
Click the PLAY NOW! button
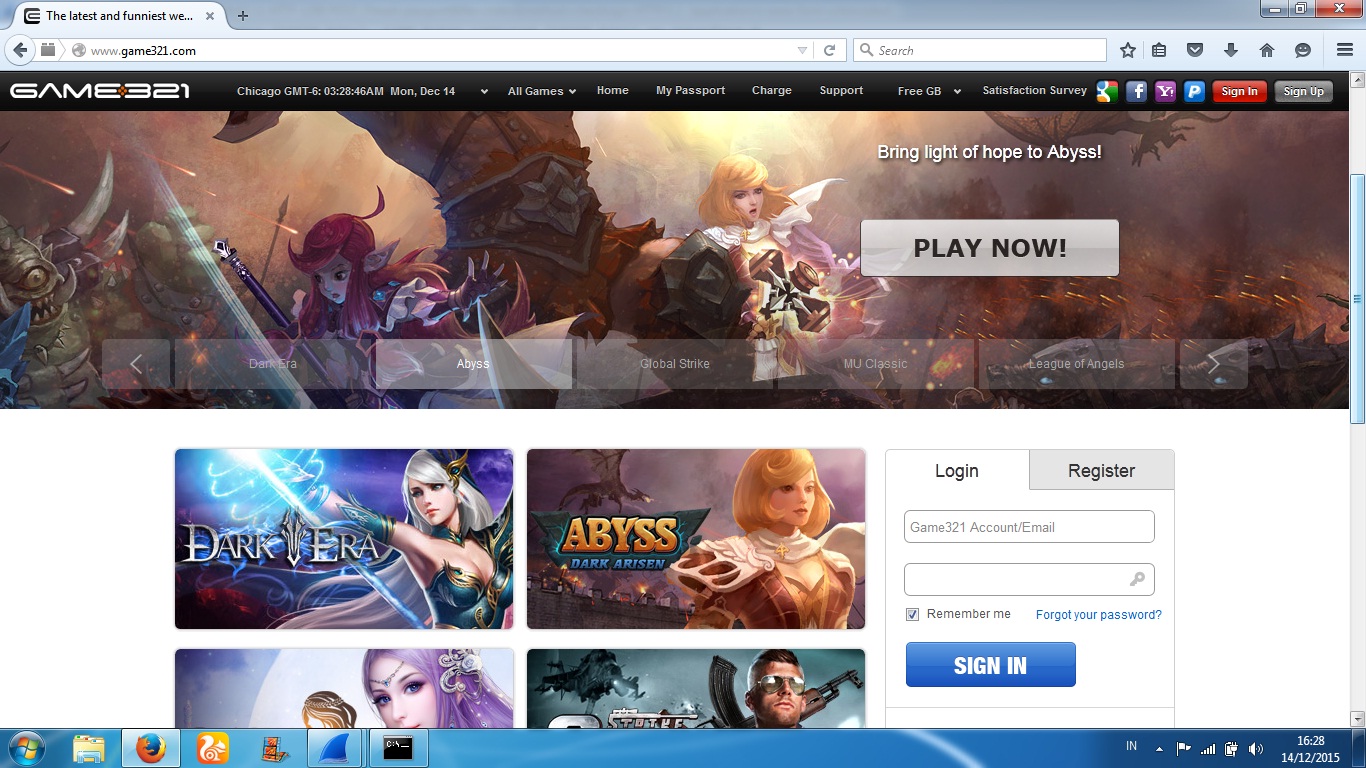(x=990, y=248)
